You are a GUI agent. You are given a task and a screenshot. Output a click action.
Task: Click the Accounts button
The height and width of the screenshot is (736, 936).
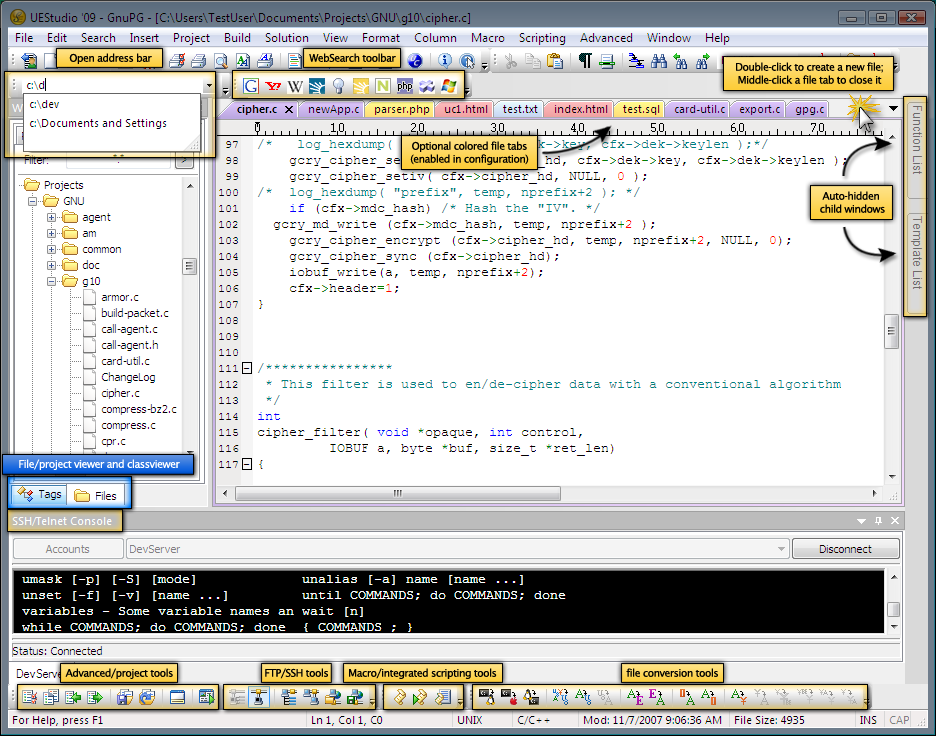(67, 549)
